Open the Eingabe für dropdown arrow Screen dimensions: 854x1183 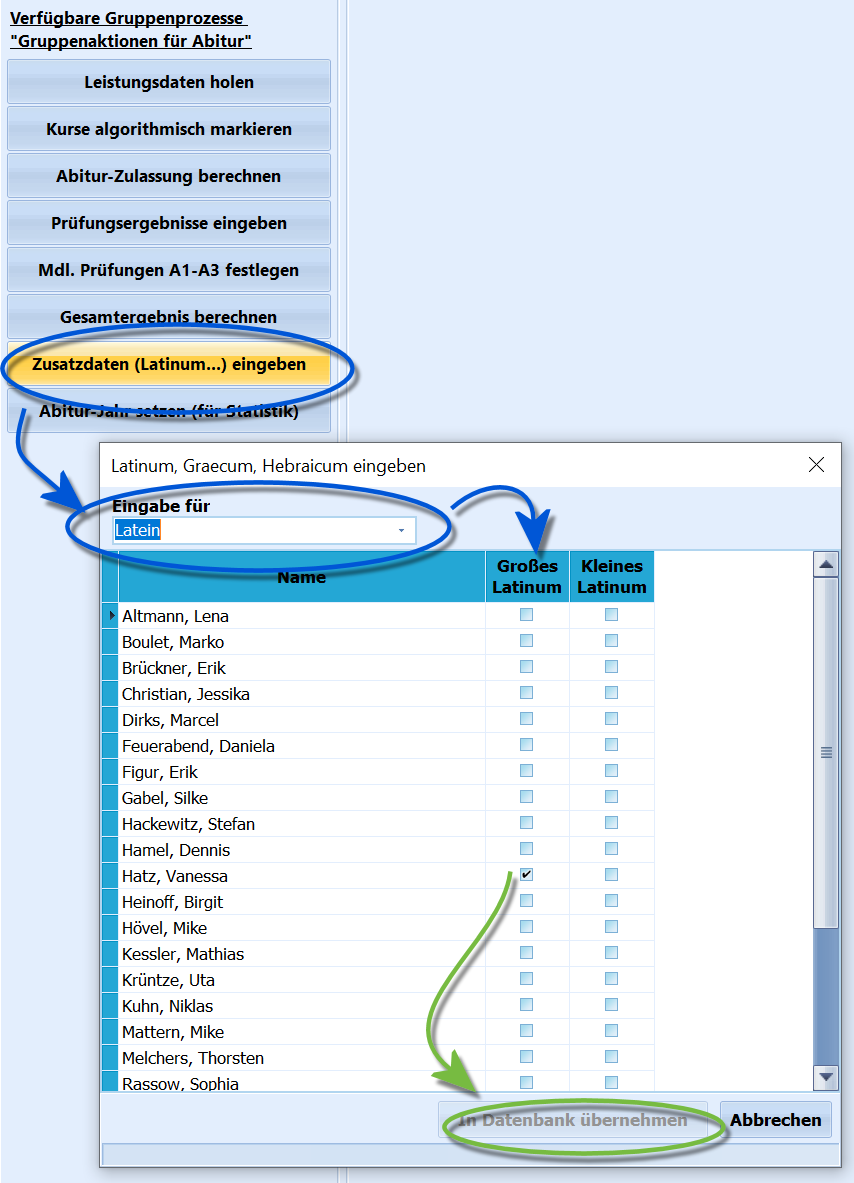[x=401, y=530]
